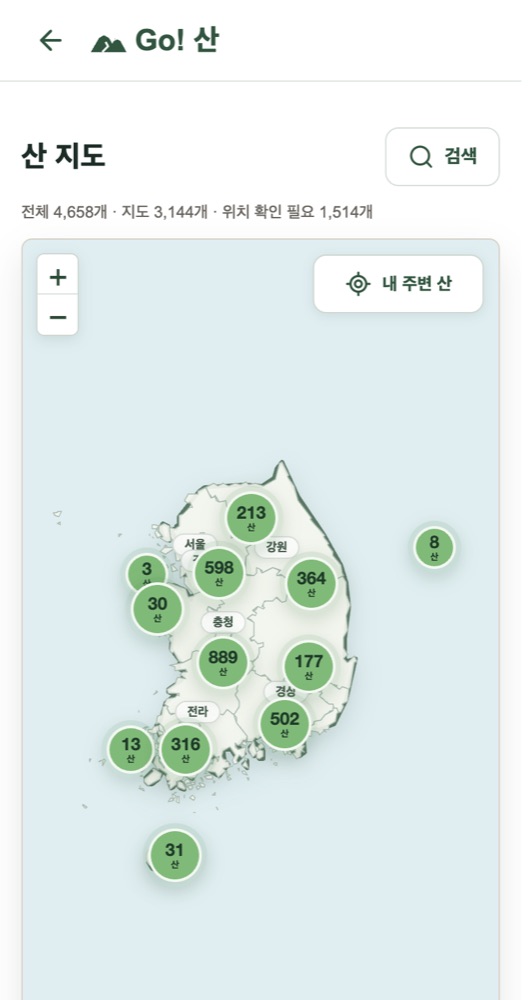Click the 316 산 cluster marker
This screenshot has width=532, height=1000.
[x=185, y=749]
